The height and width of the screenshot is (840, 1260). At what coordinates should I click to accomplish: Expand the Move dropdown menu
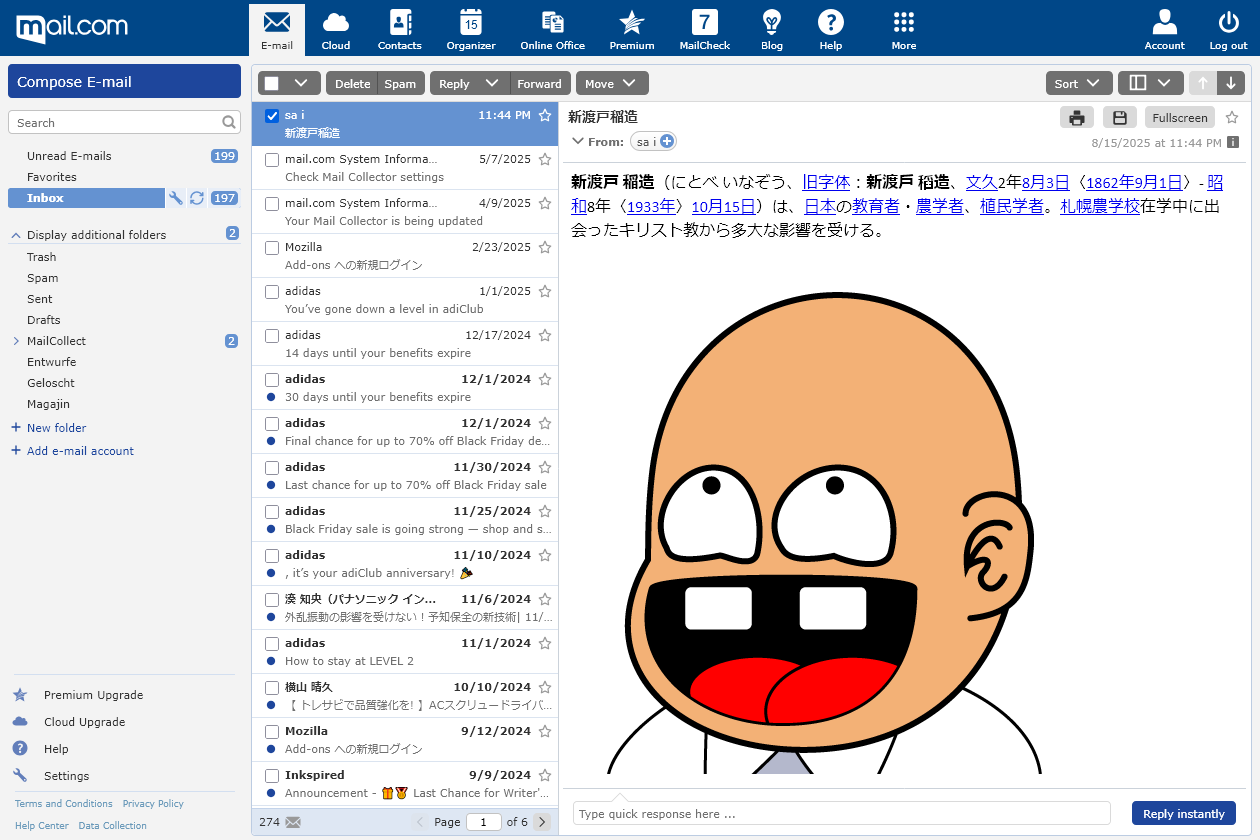point(612,84)
